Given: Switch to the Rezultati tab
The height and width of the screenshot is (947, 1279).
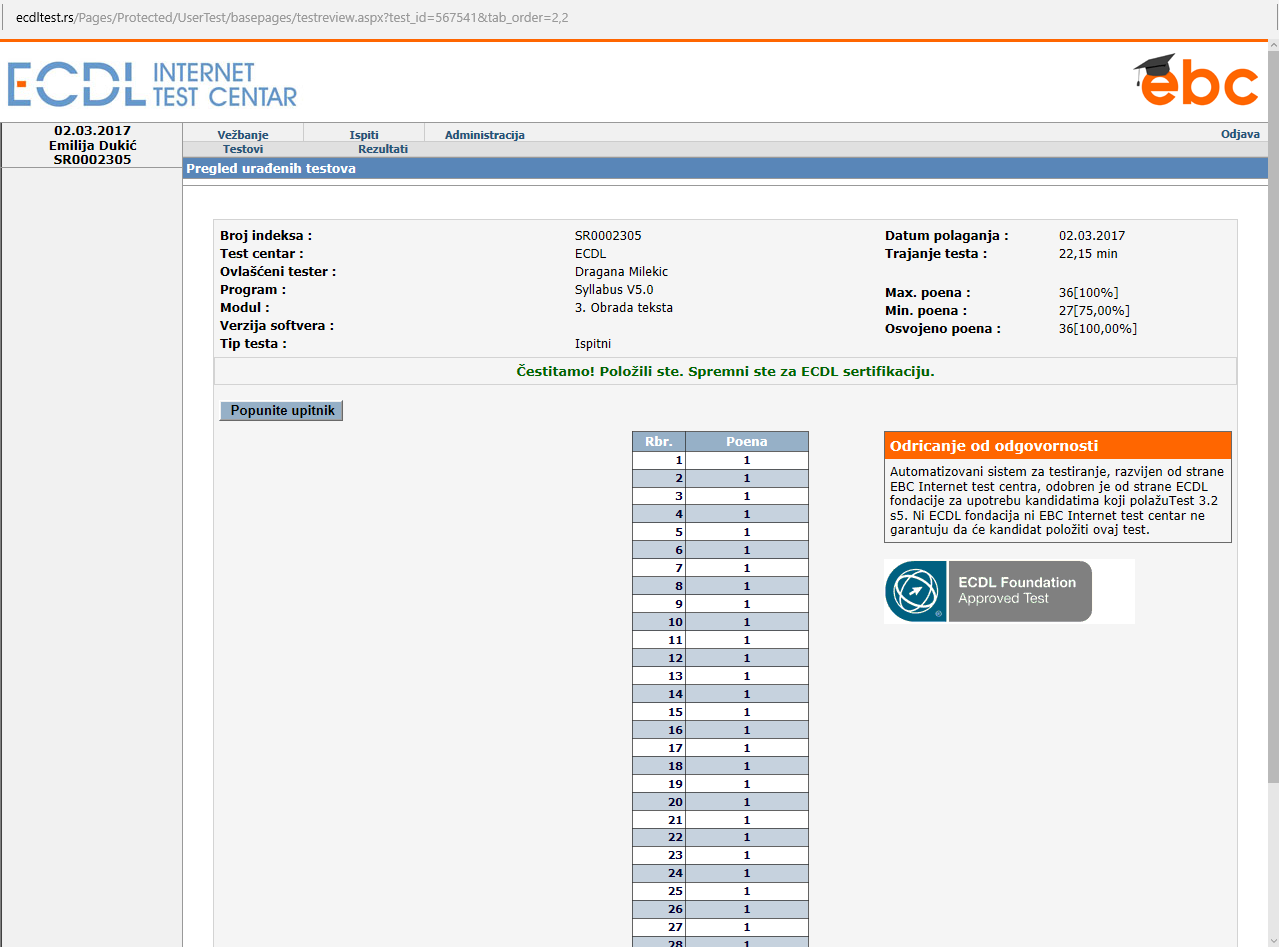Looking at the screenshot, I should pos(383,149).
